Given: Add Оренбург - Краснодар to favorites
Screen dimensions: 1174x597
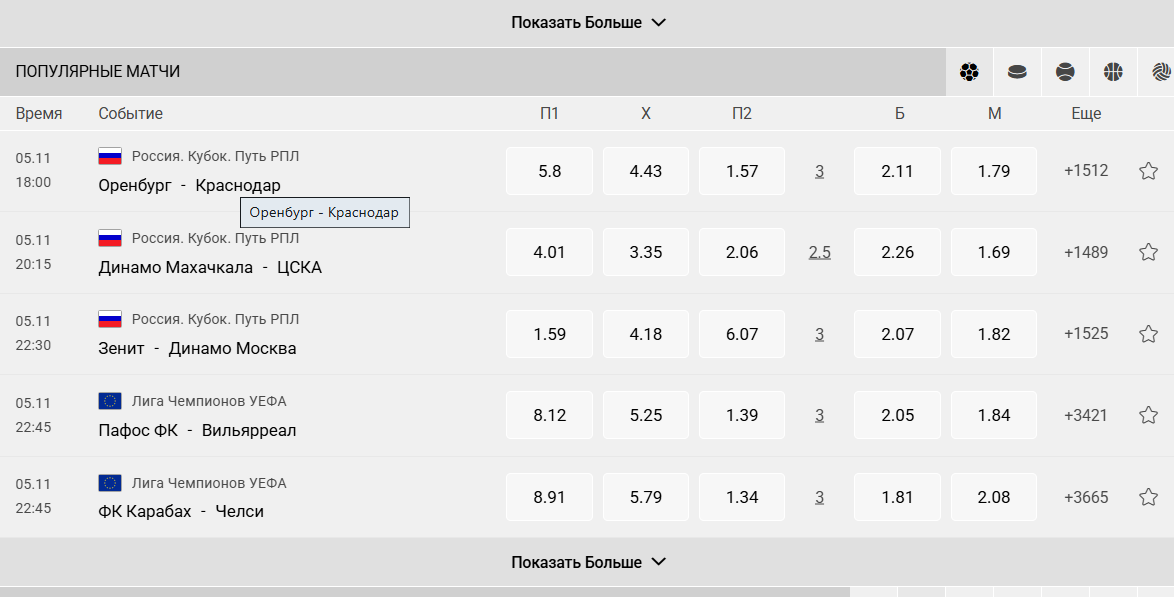Looking at the screenshot, I should tap(1148, 171).
